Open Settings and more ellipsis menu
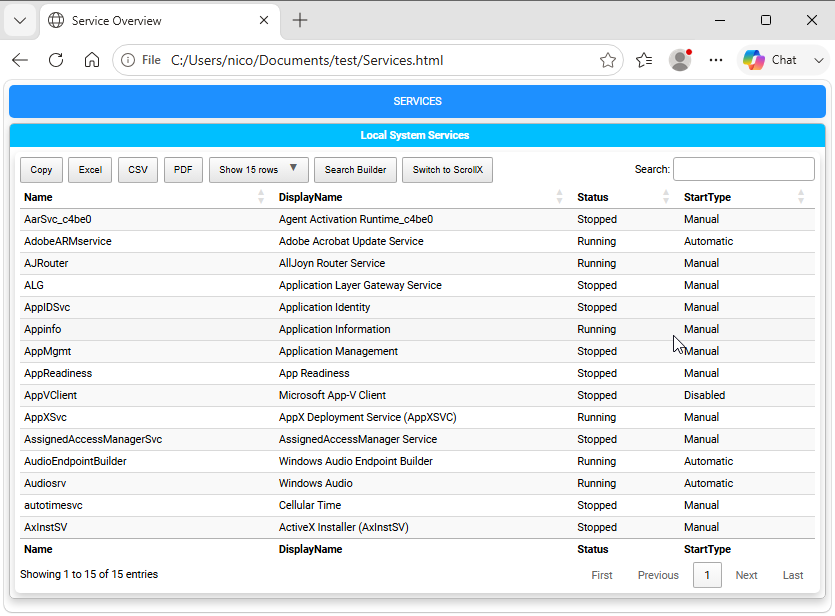The width and height of the screenshot is (835, 616). click(716, 60)
